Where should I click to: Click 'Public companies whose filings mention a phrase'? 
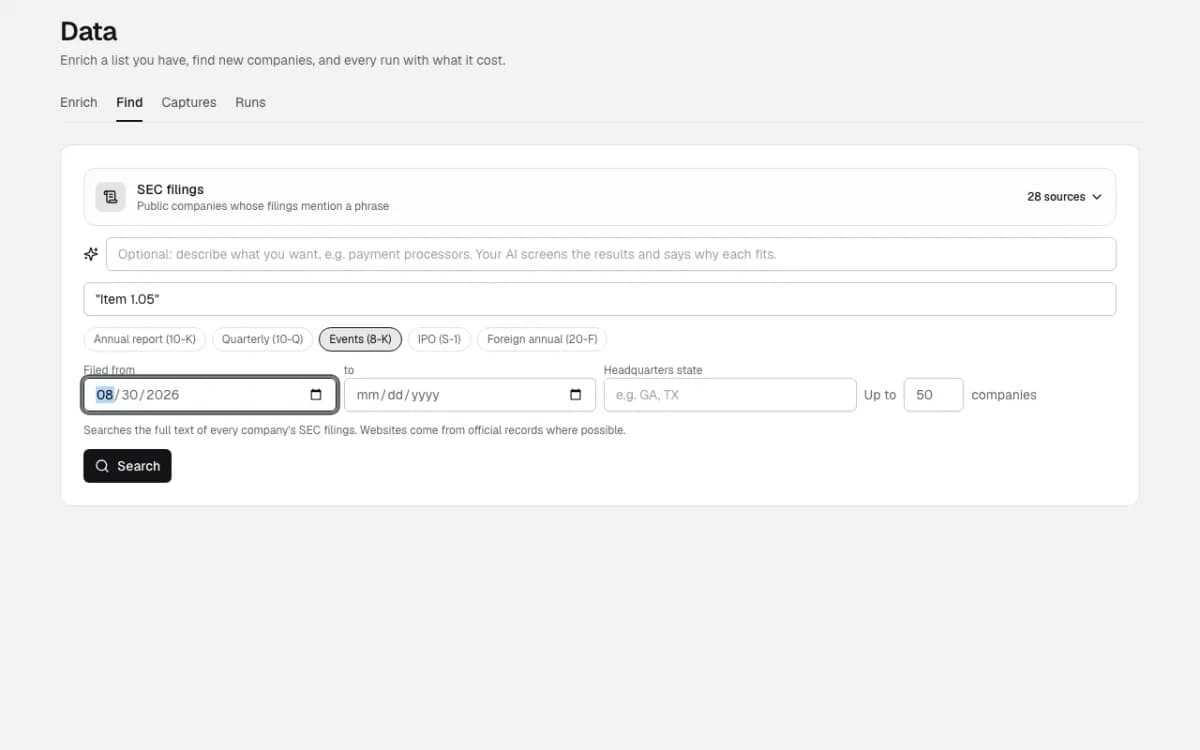pyautogui.click(x=263, y=206)
